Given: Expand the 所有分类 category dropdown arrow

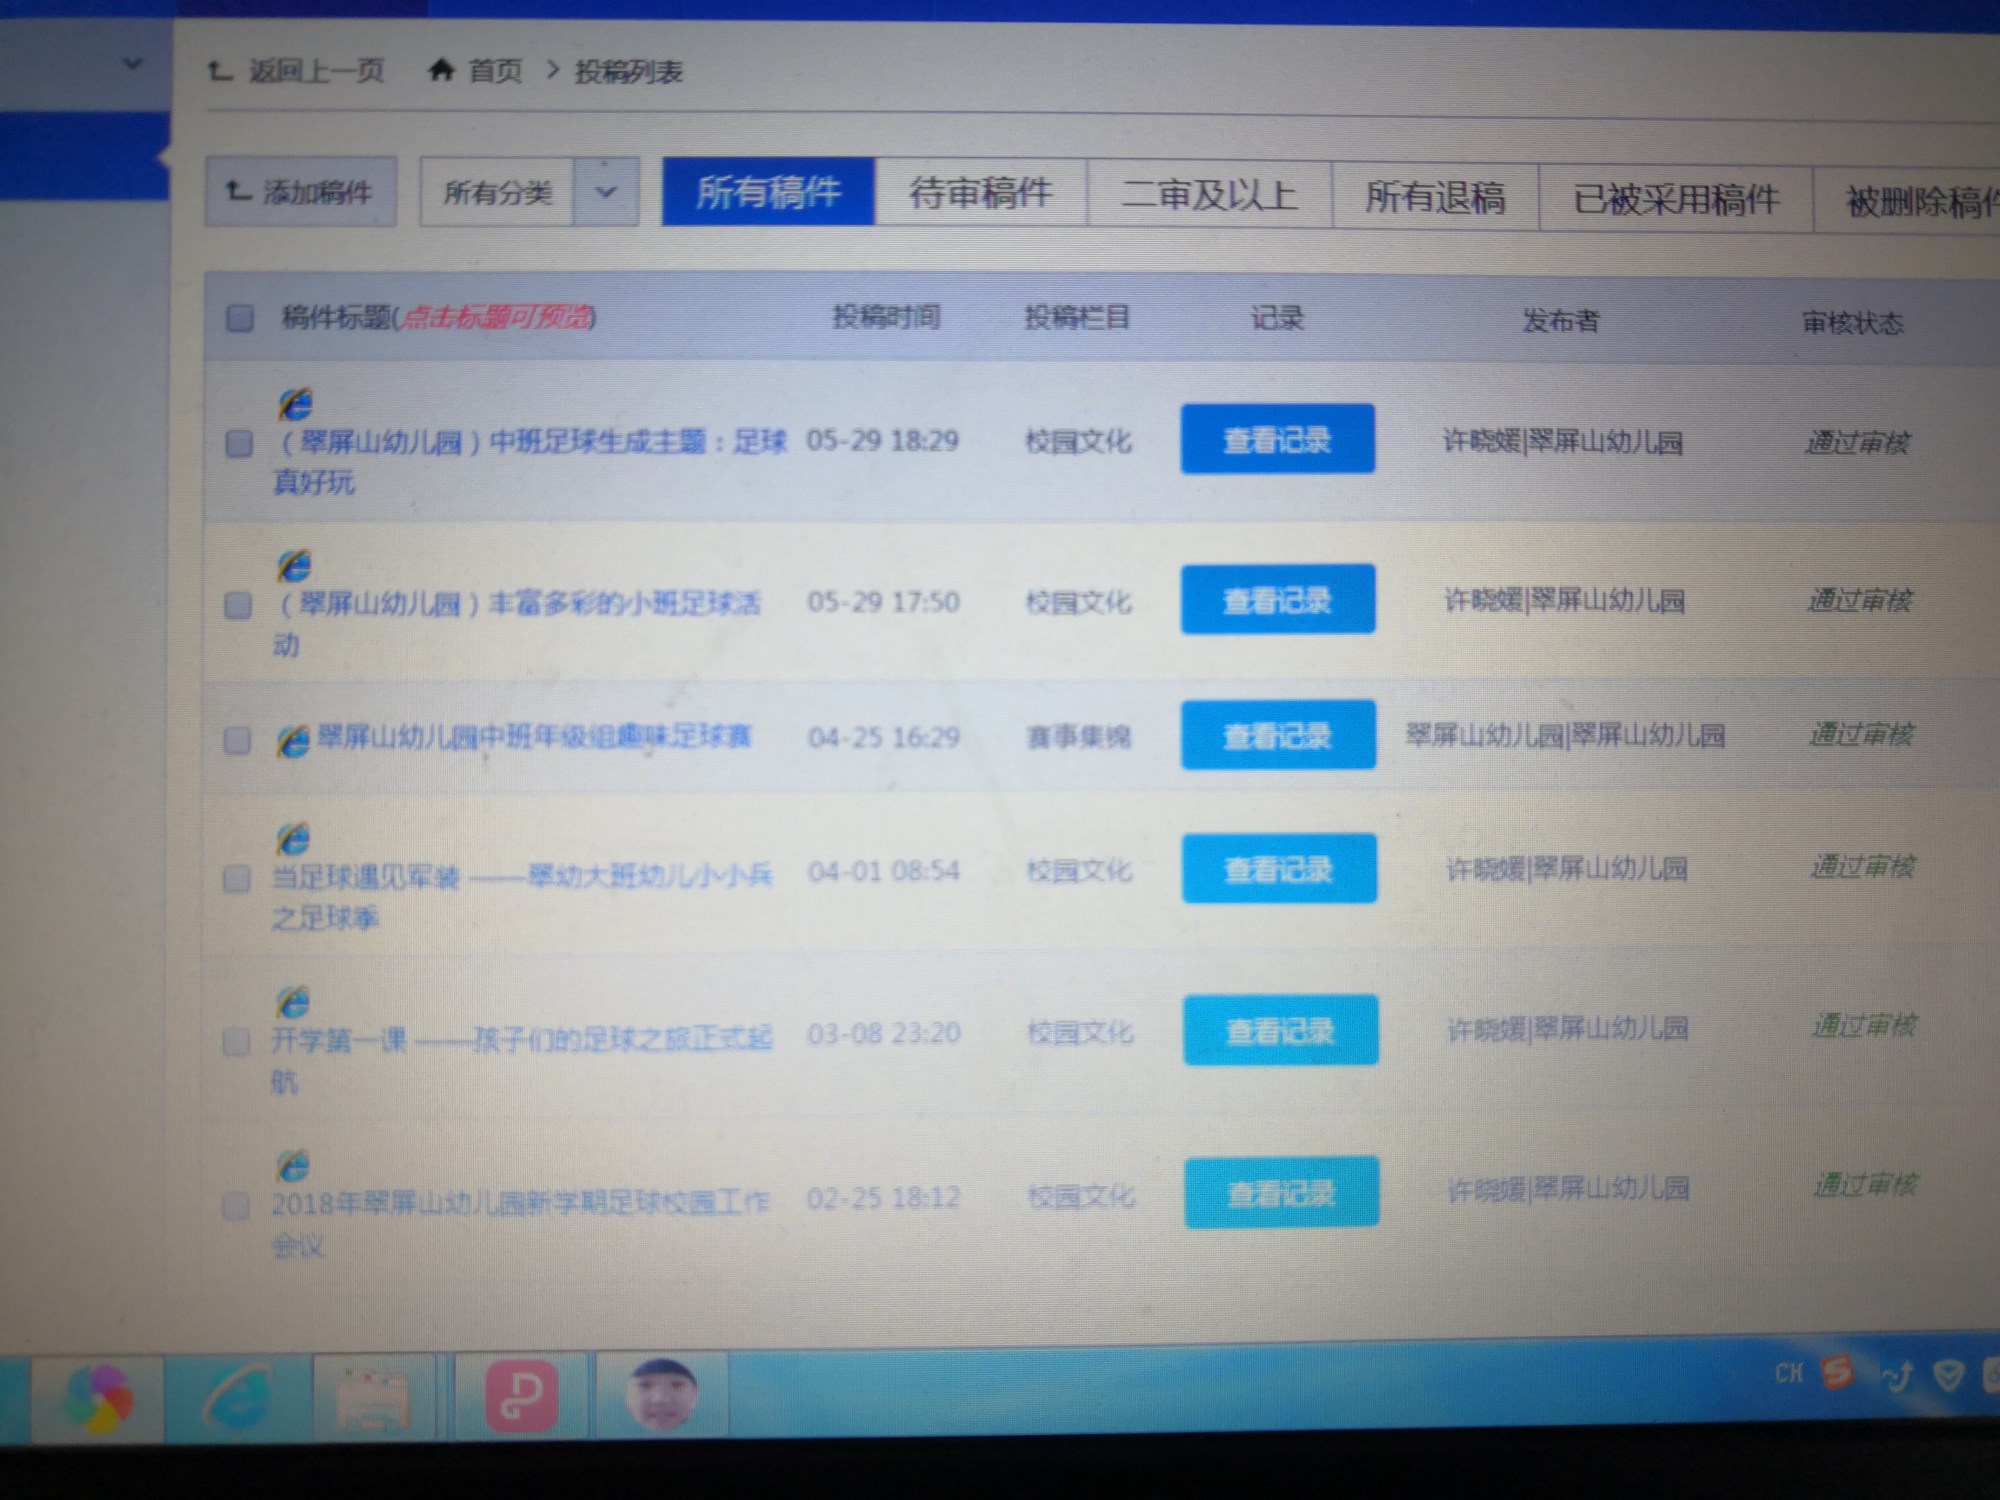Looking at the screenshot, I should (606, 192).
